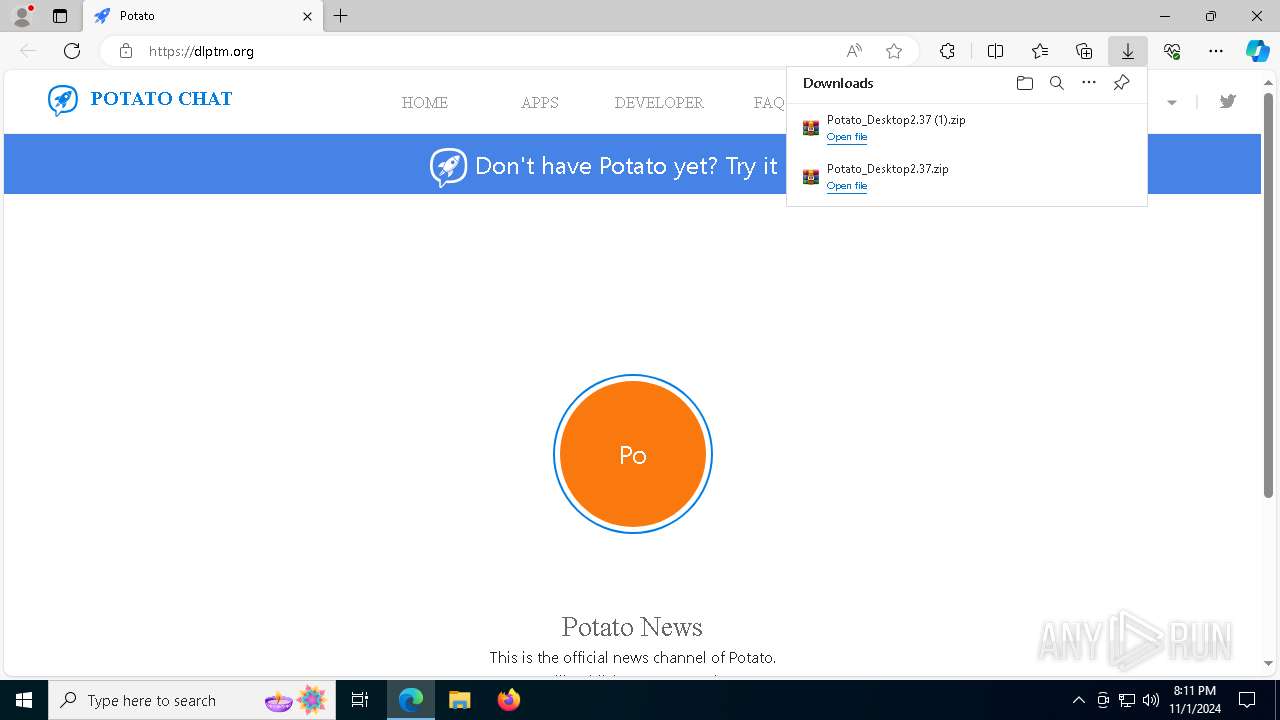The width and height of the screenshot is (1280, 720).
Task: Open File Explorer on taskbar
Action: [x=459, y=700]
